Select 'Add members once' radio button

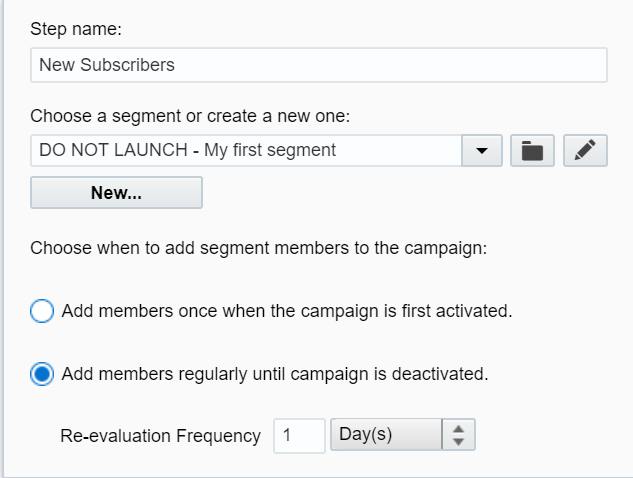[43, 311]
